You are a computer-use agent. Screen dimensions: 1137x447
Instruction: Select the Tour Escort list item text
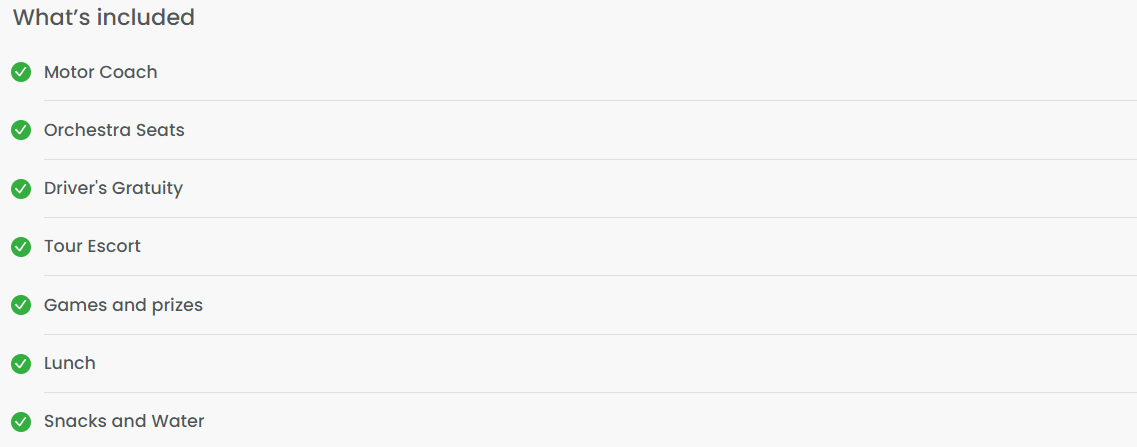tap(92, 247)
